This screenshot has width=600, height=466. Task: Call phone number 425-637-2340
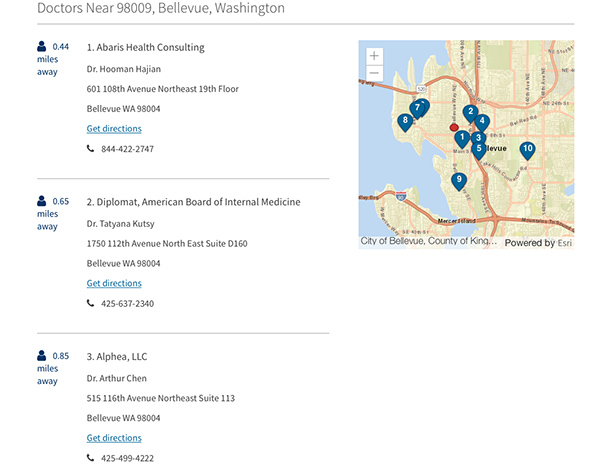click(127, 304)
